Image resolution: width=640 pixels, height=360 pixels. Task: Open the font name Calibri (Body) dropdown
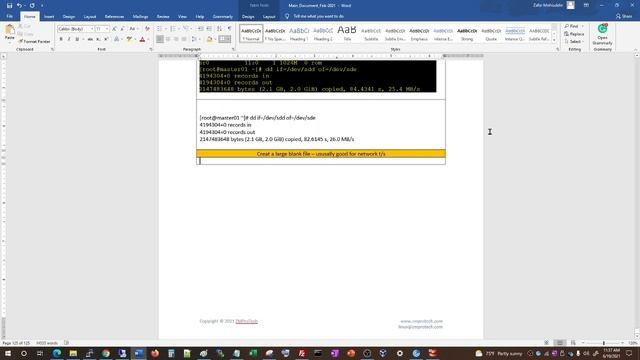[92, 29]
